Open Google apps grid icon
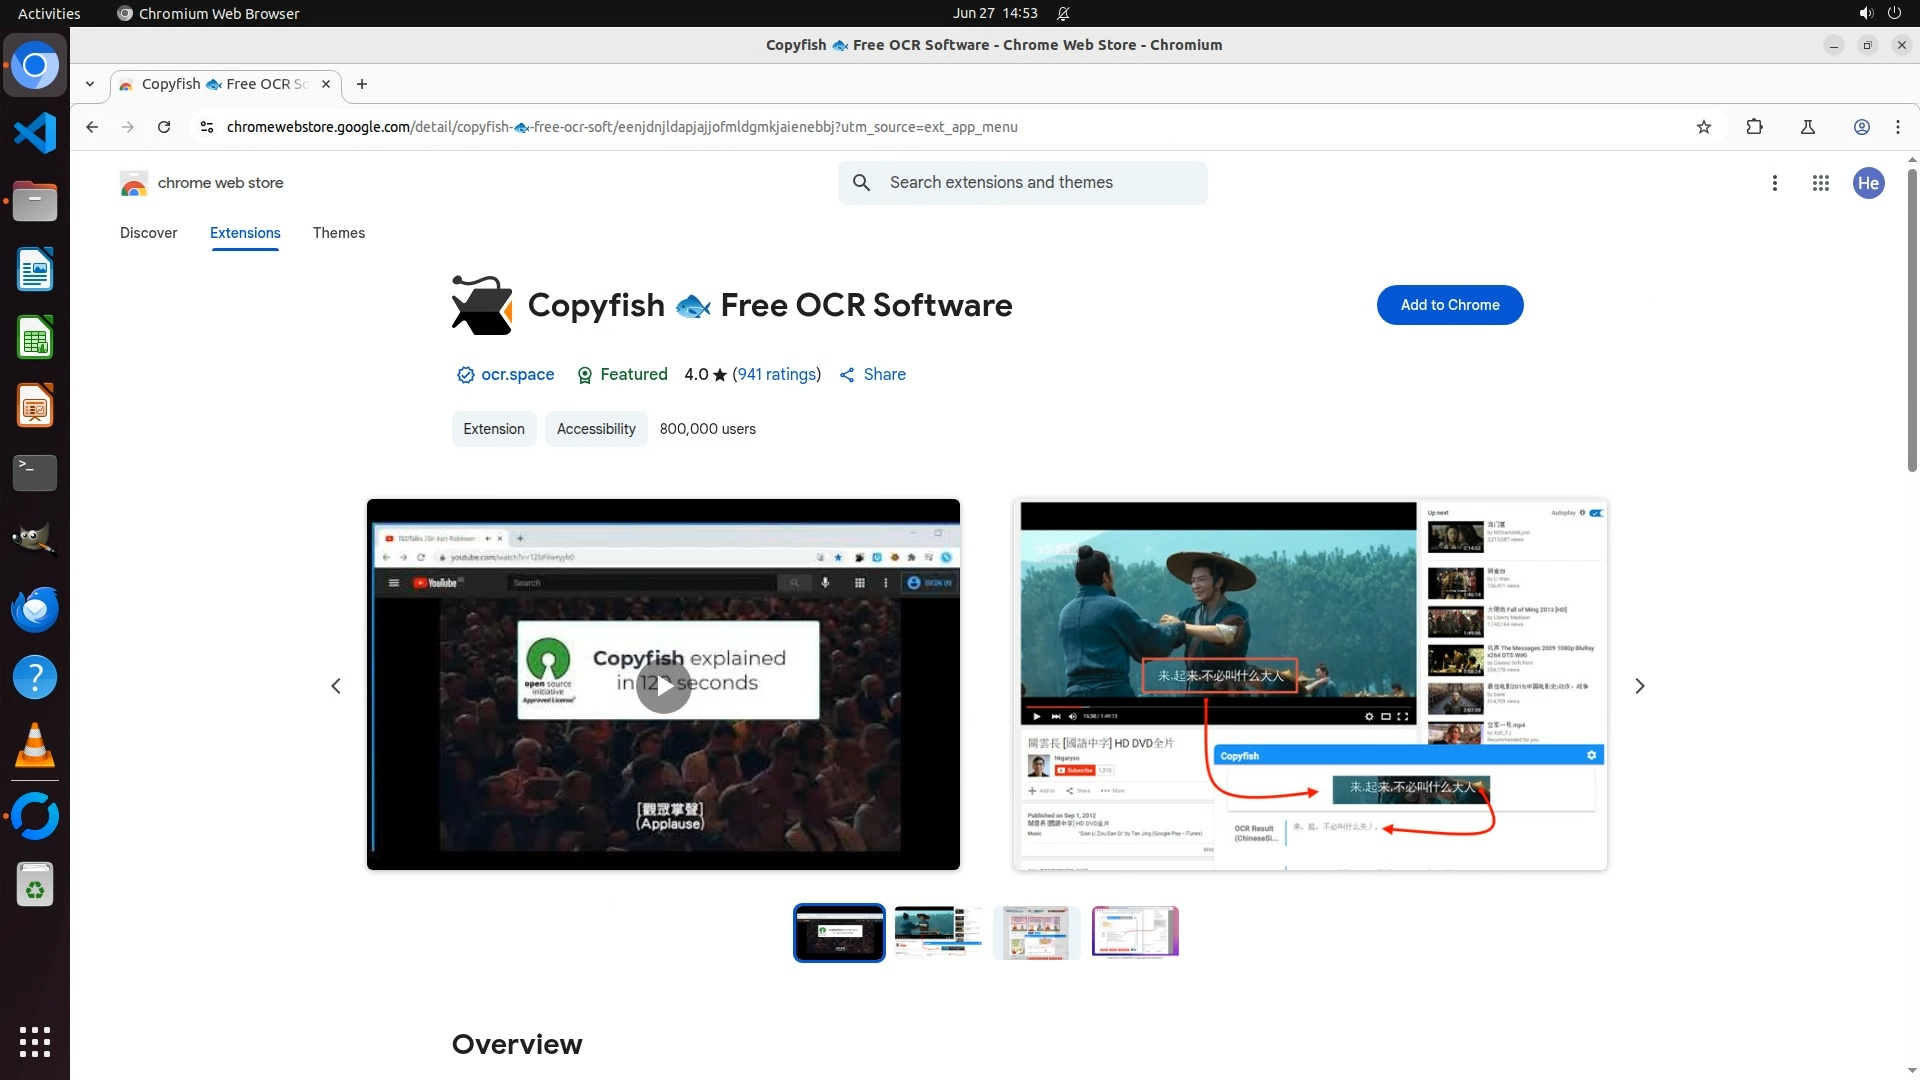Viewport: 1920px width, 1080px height. pyautogui.click(x=1820, y=183)
